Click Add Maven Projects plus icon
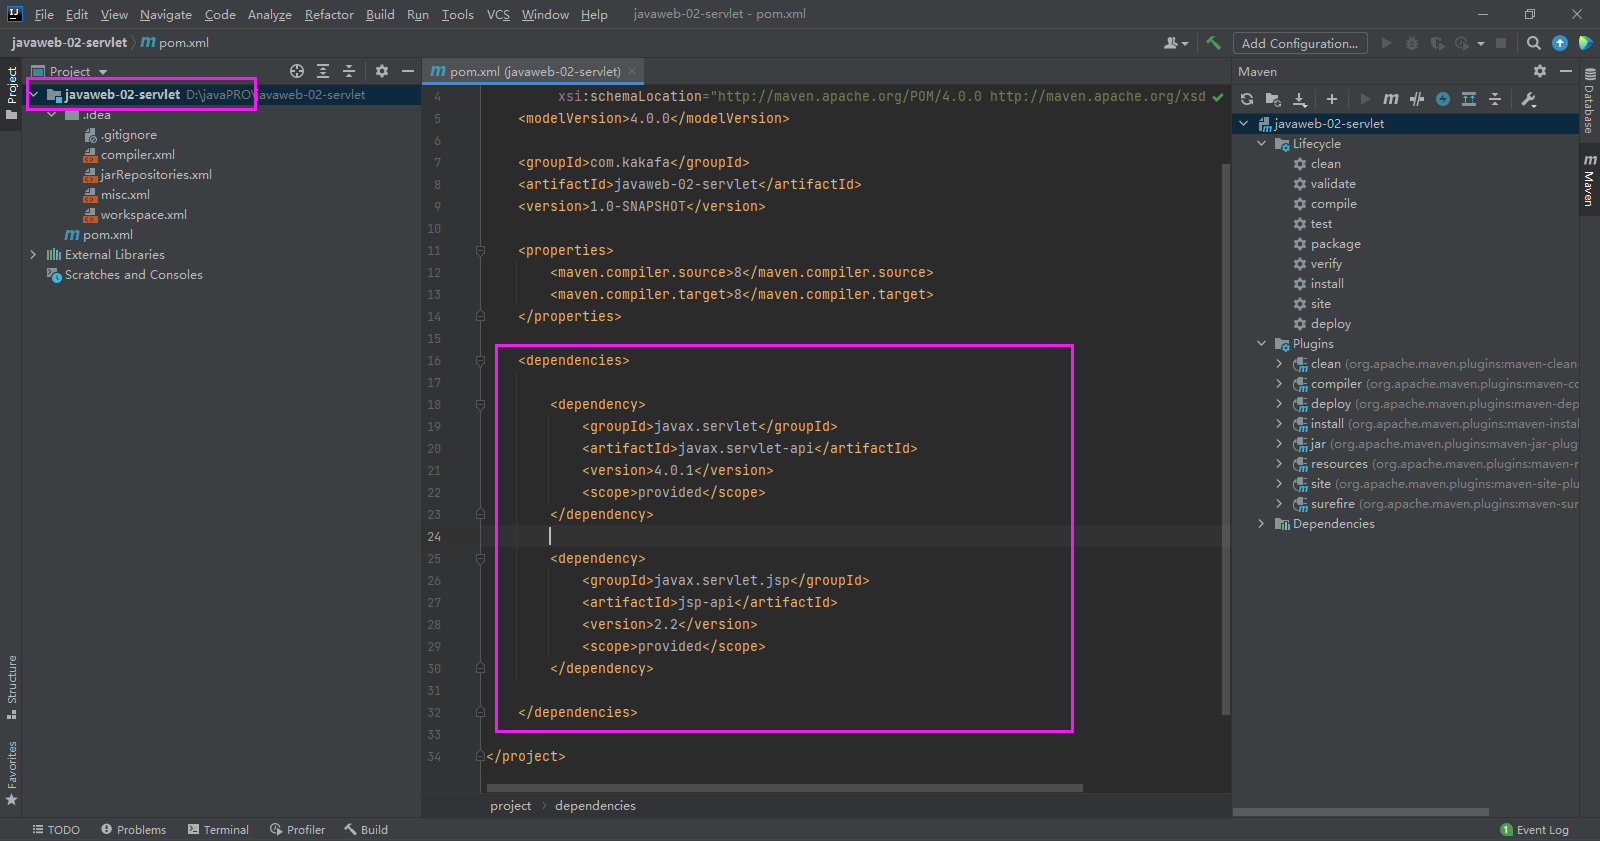 point(1331,99)
